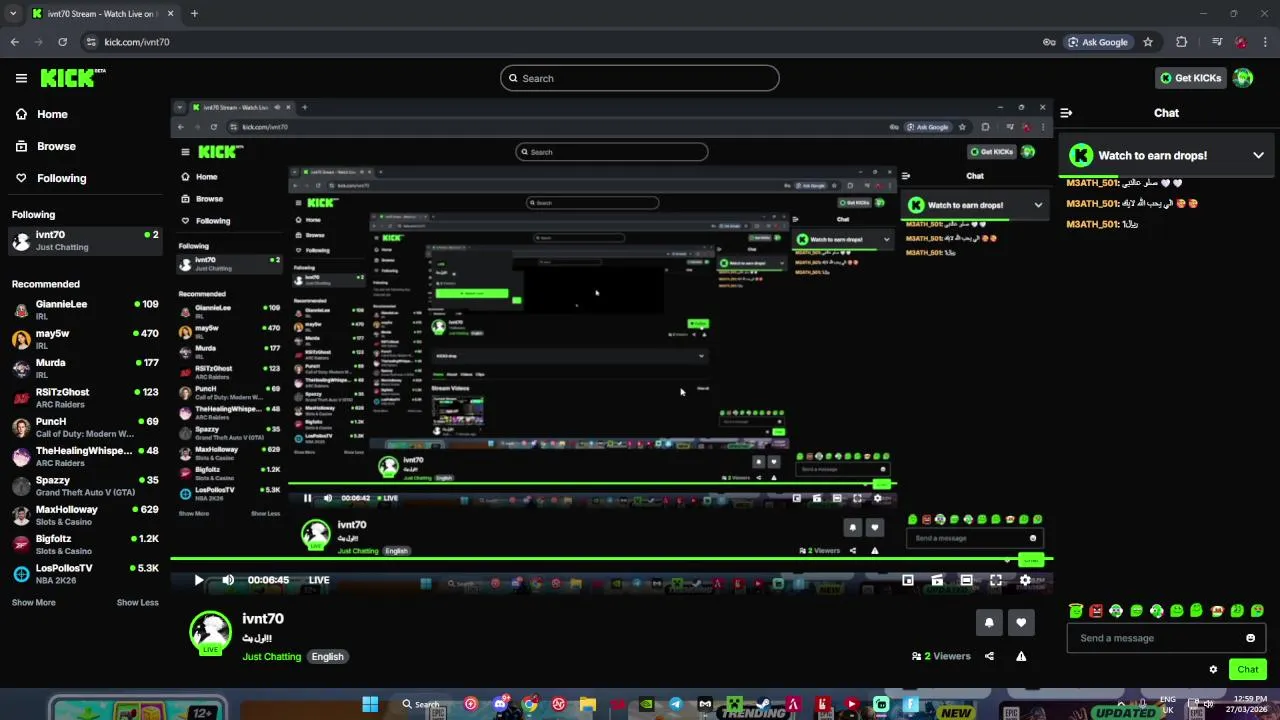1280x720 pixels.
Task: Click the 2 Viewers count
Action: 941,656
